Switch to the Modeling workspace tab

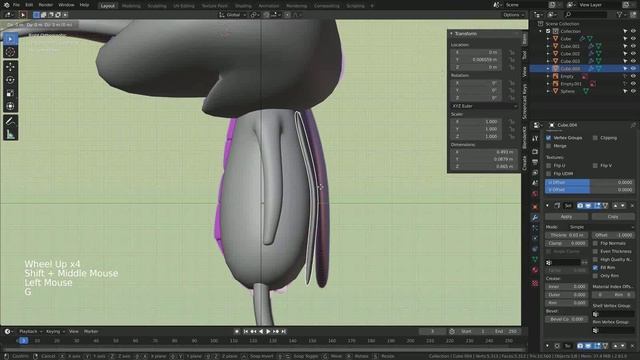tap(131, 6)
